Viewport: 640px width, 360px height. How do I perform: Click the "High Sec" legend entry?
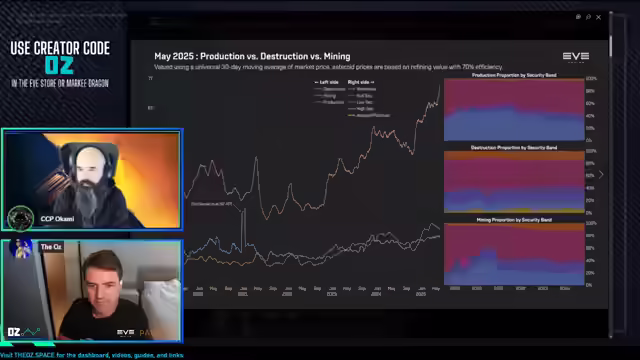tap(361, 109)
